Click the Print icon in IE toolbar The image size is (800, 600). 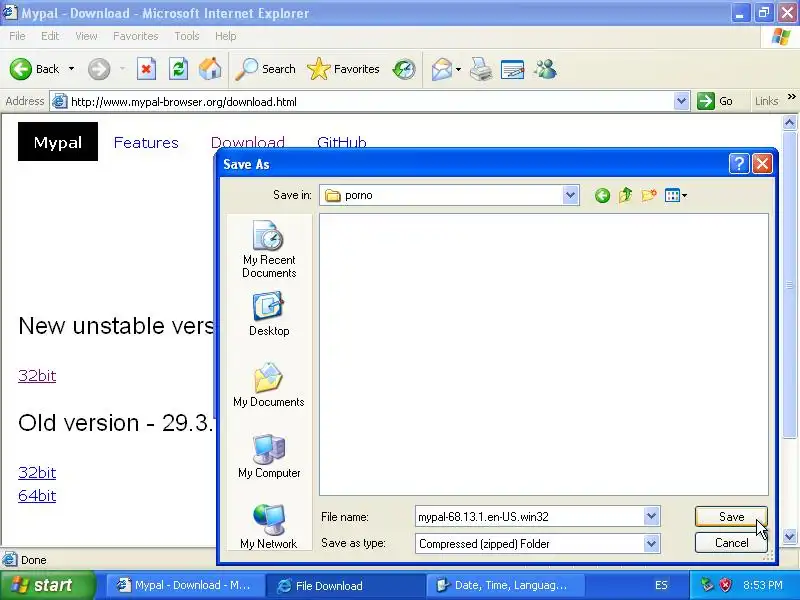click(x=481, y=69)
